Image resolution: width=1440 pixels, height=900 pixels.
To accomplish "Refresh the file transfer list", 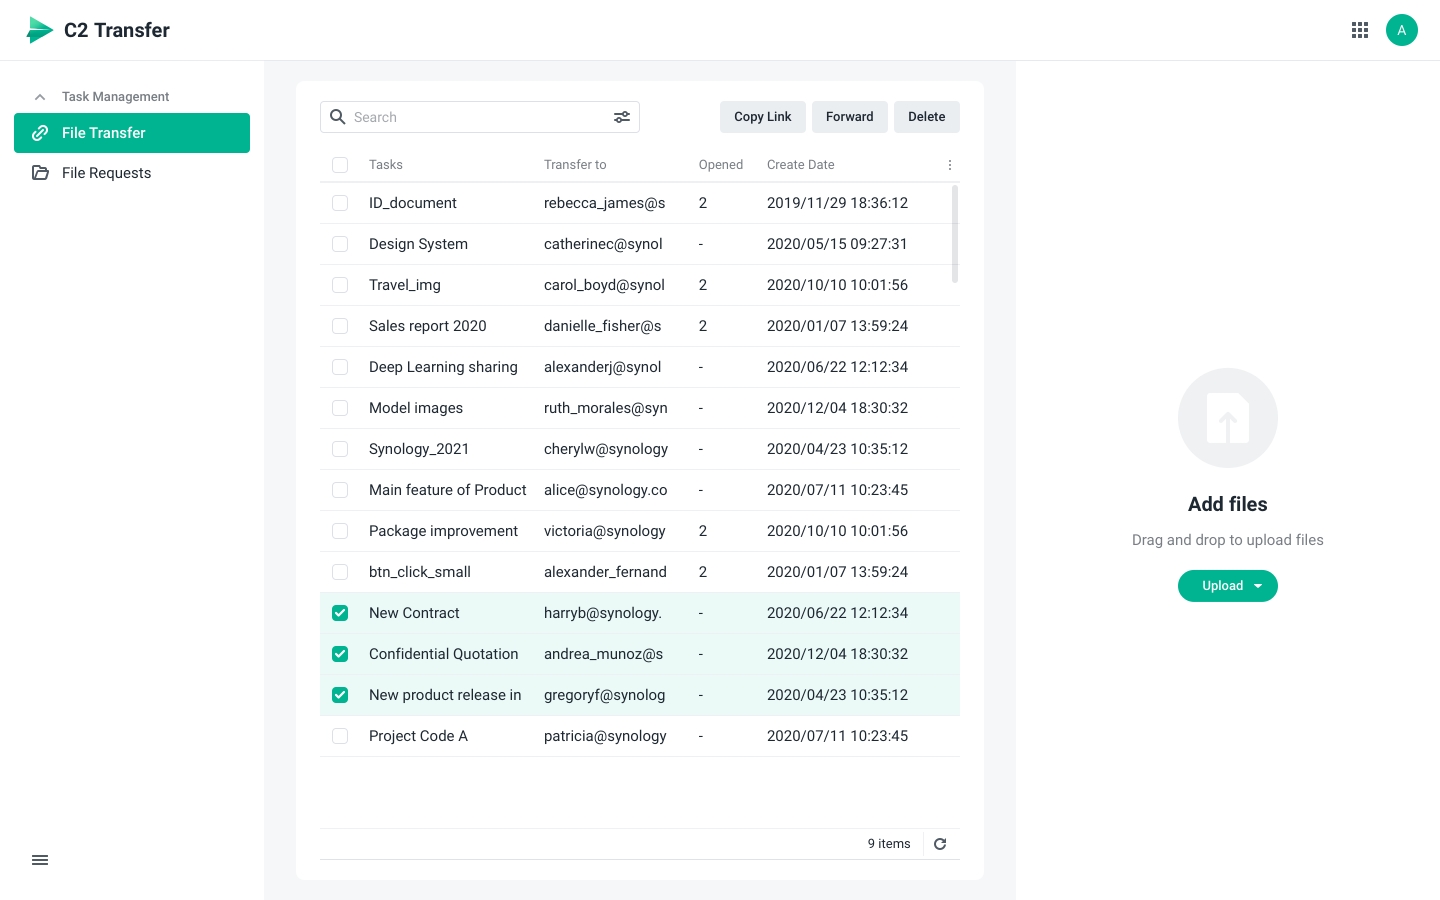I will 940,843.
